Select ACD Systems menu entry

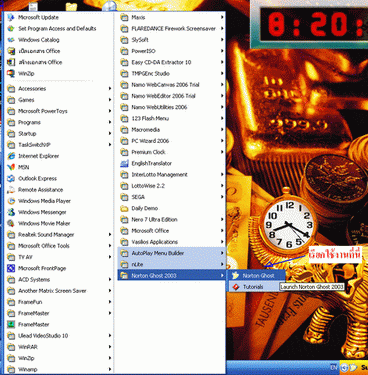pyautogui.click(x=59, y=279)
